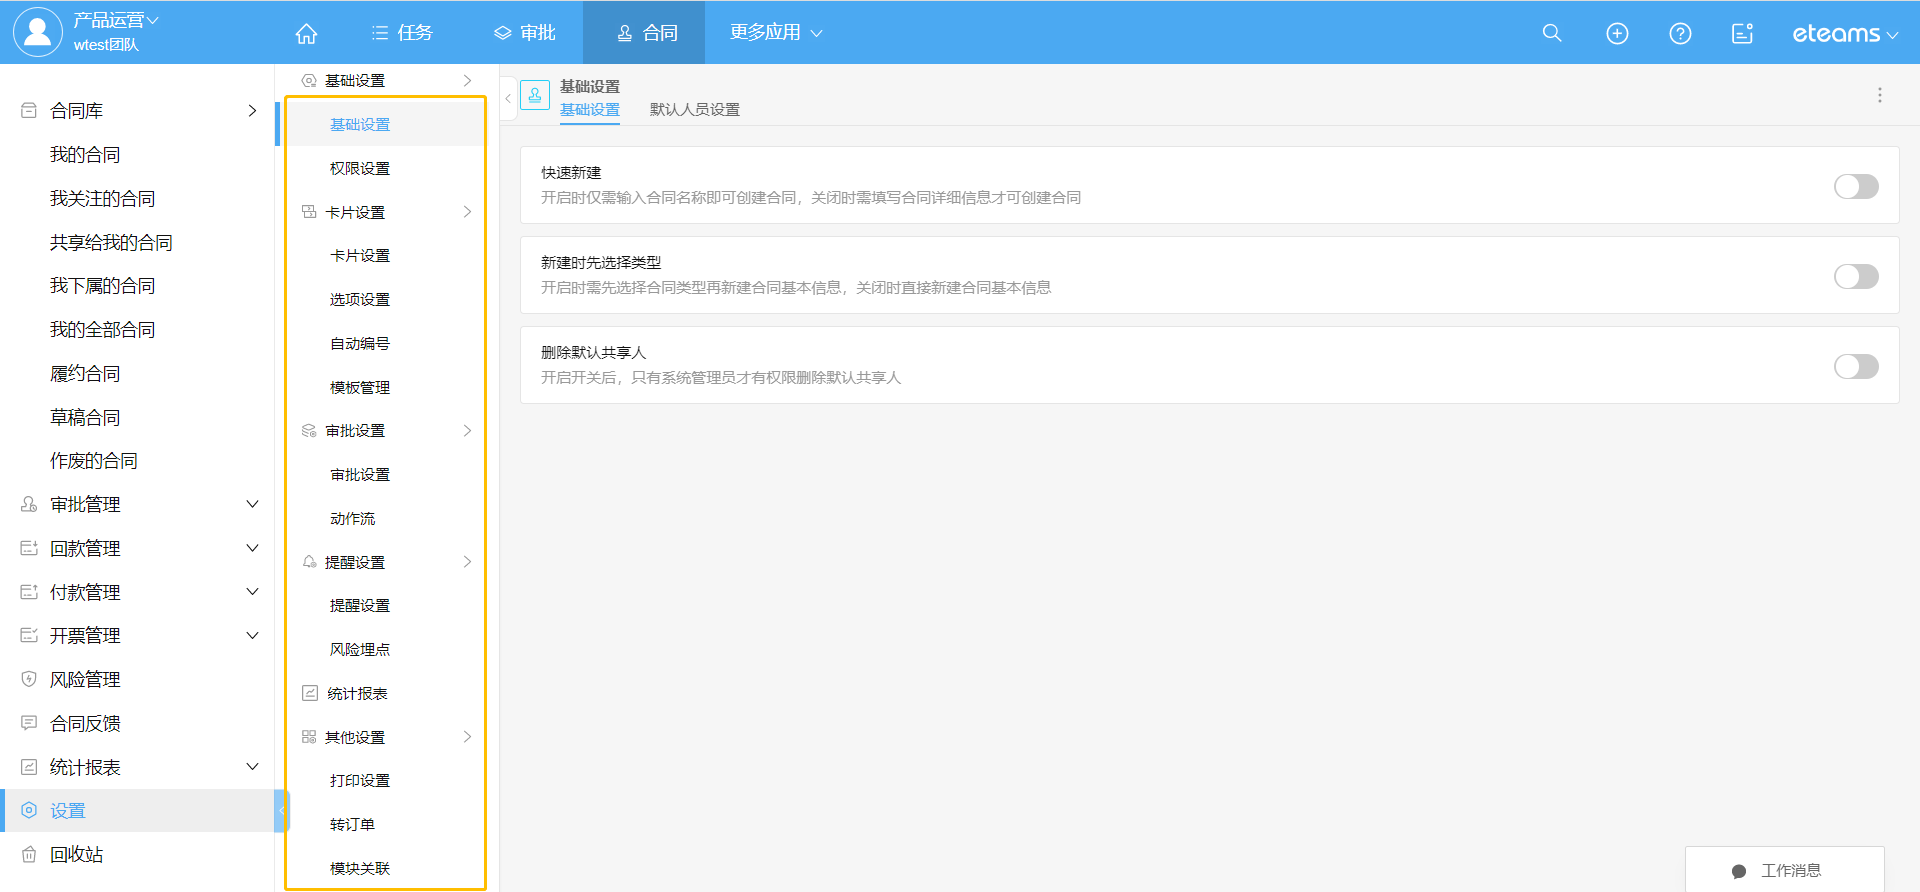The height and width of the screenshot is (892, 1920).
Task: Turn on 新建时先选择类型 switch
Action: click(1855, 277)
